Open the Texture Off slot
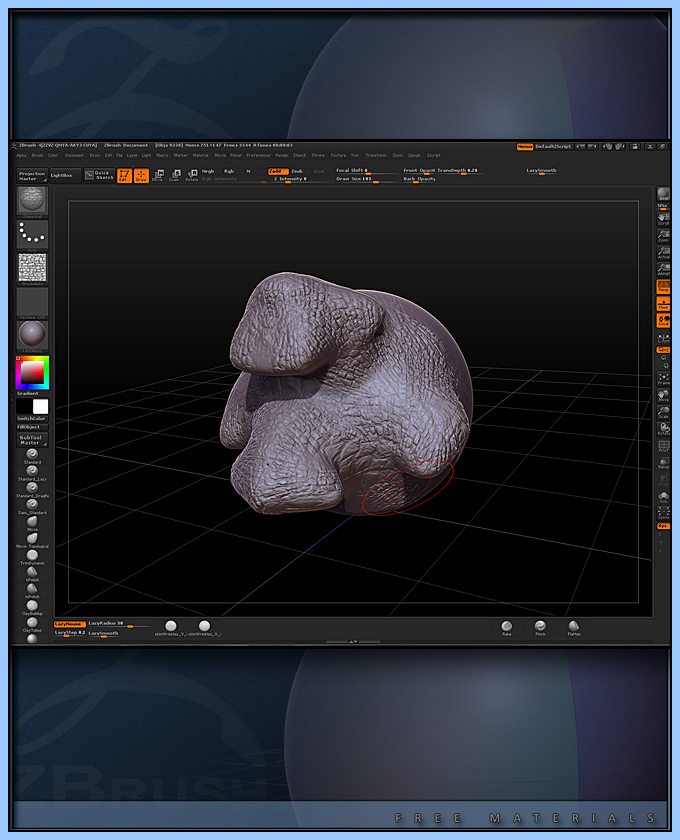 (x=32, y=303)
